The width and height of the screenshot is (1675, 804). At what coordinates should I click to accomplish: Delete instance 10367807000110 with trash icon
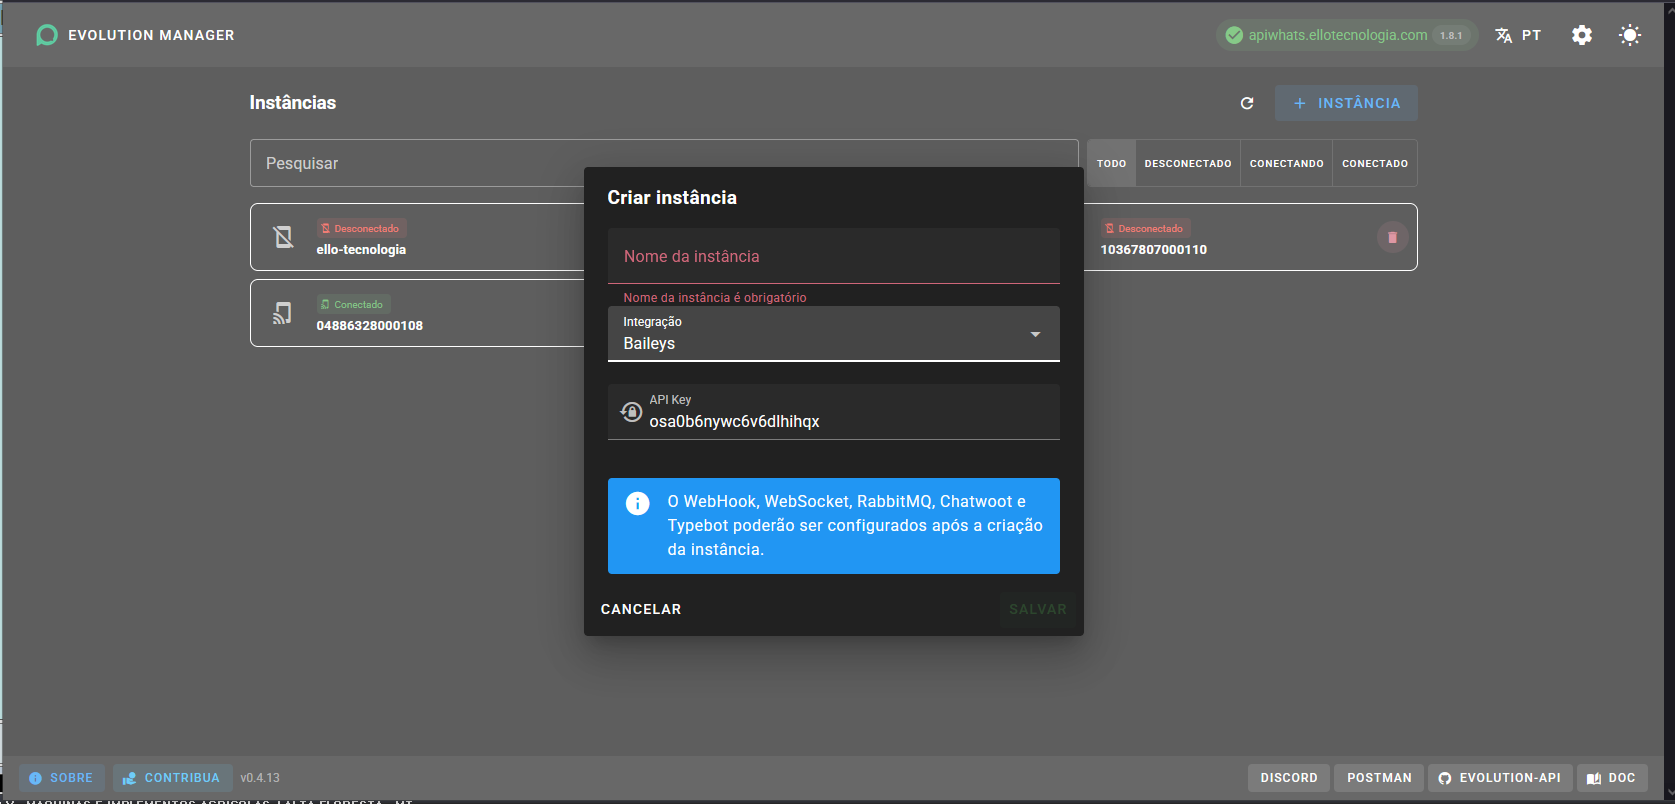tap(1392, 237)
